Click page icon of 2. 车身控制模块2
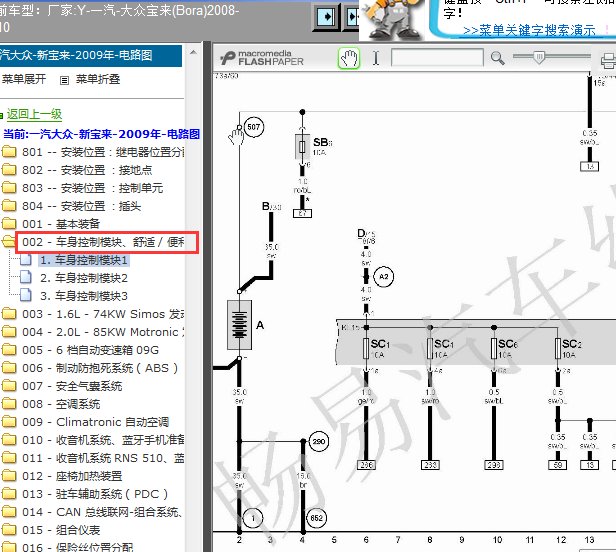 (26, 278)
